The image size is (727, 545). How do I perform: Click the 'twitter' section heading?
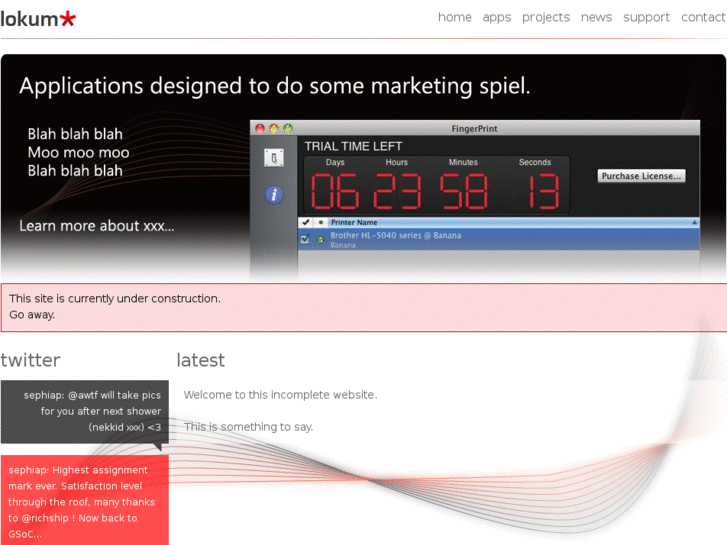[31, 360]
